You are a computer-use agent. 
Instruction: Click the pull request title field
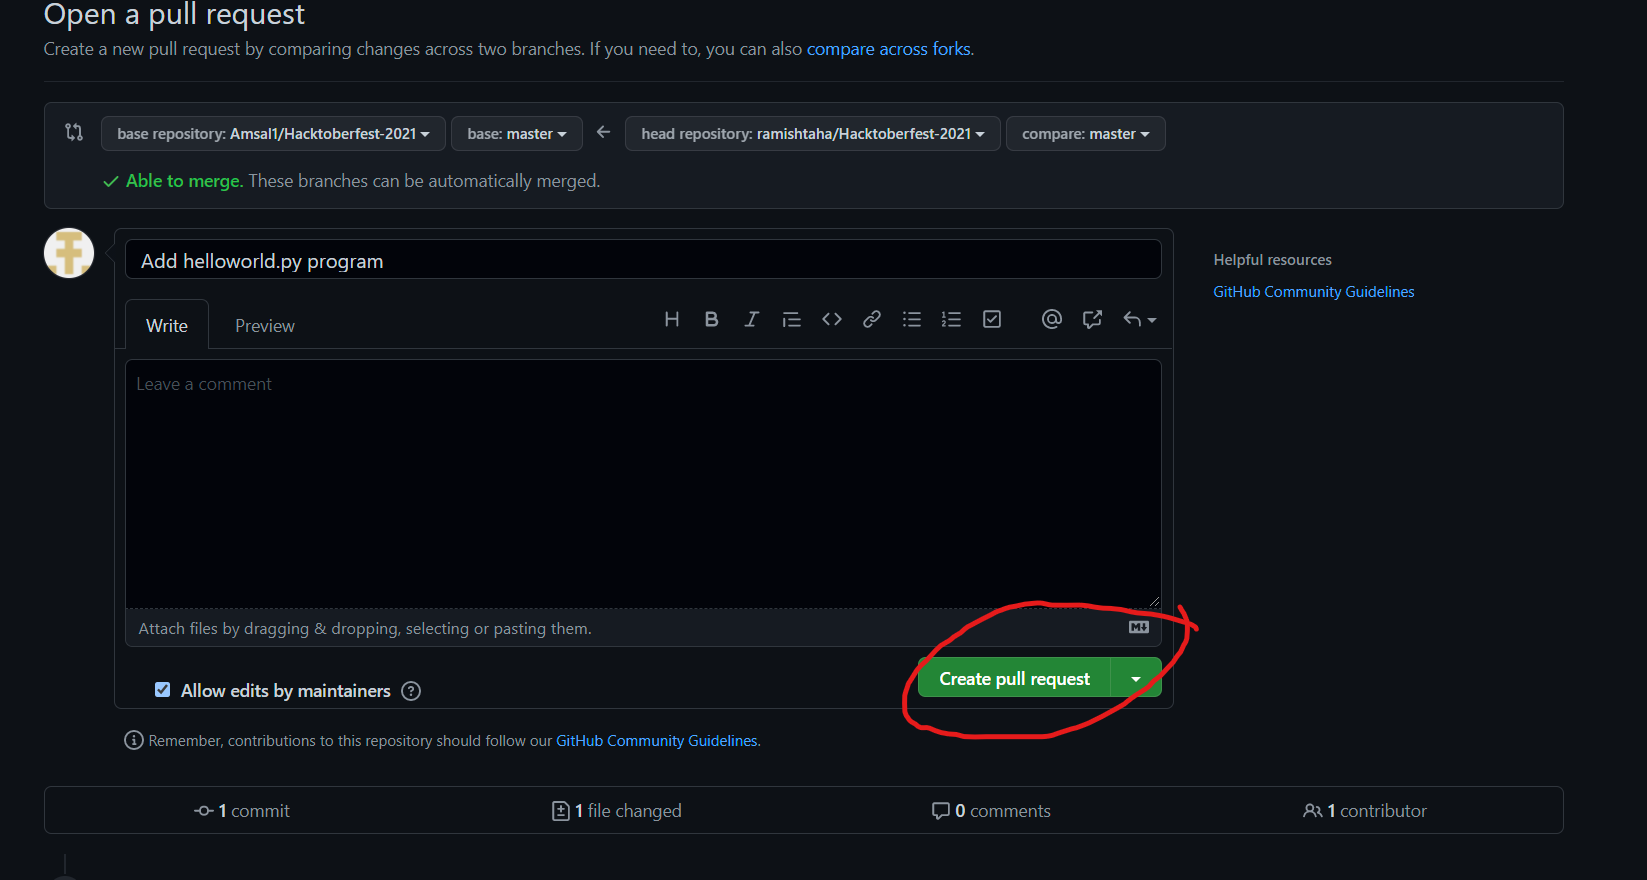643,260
